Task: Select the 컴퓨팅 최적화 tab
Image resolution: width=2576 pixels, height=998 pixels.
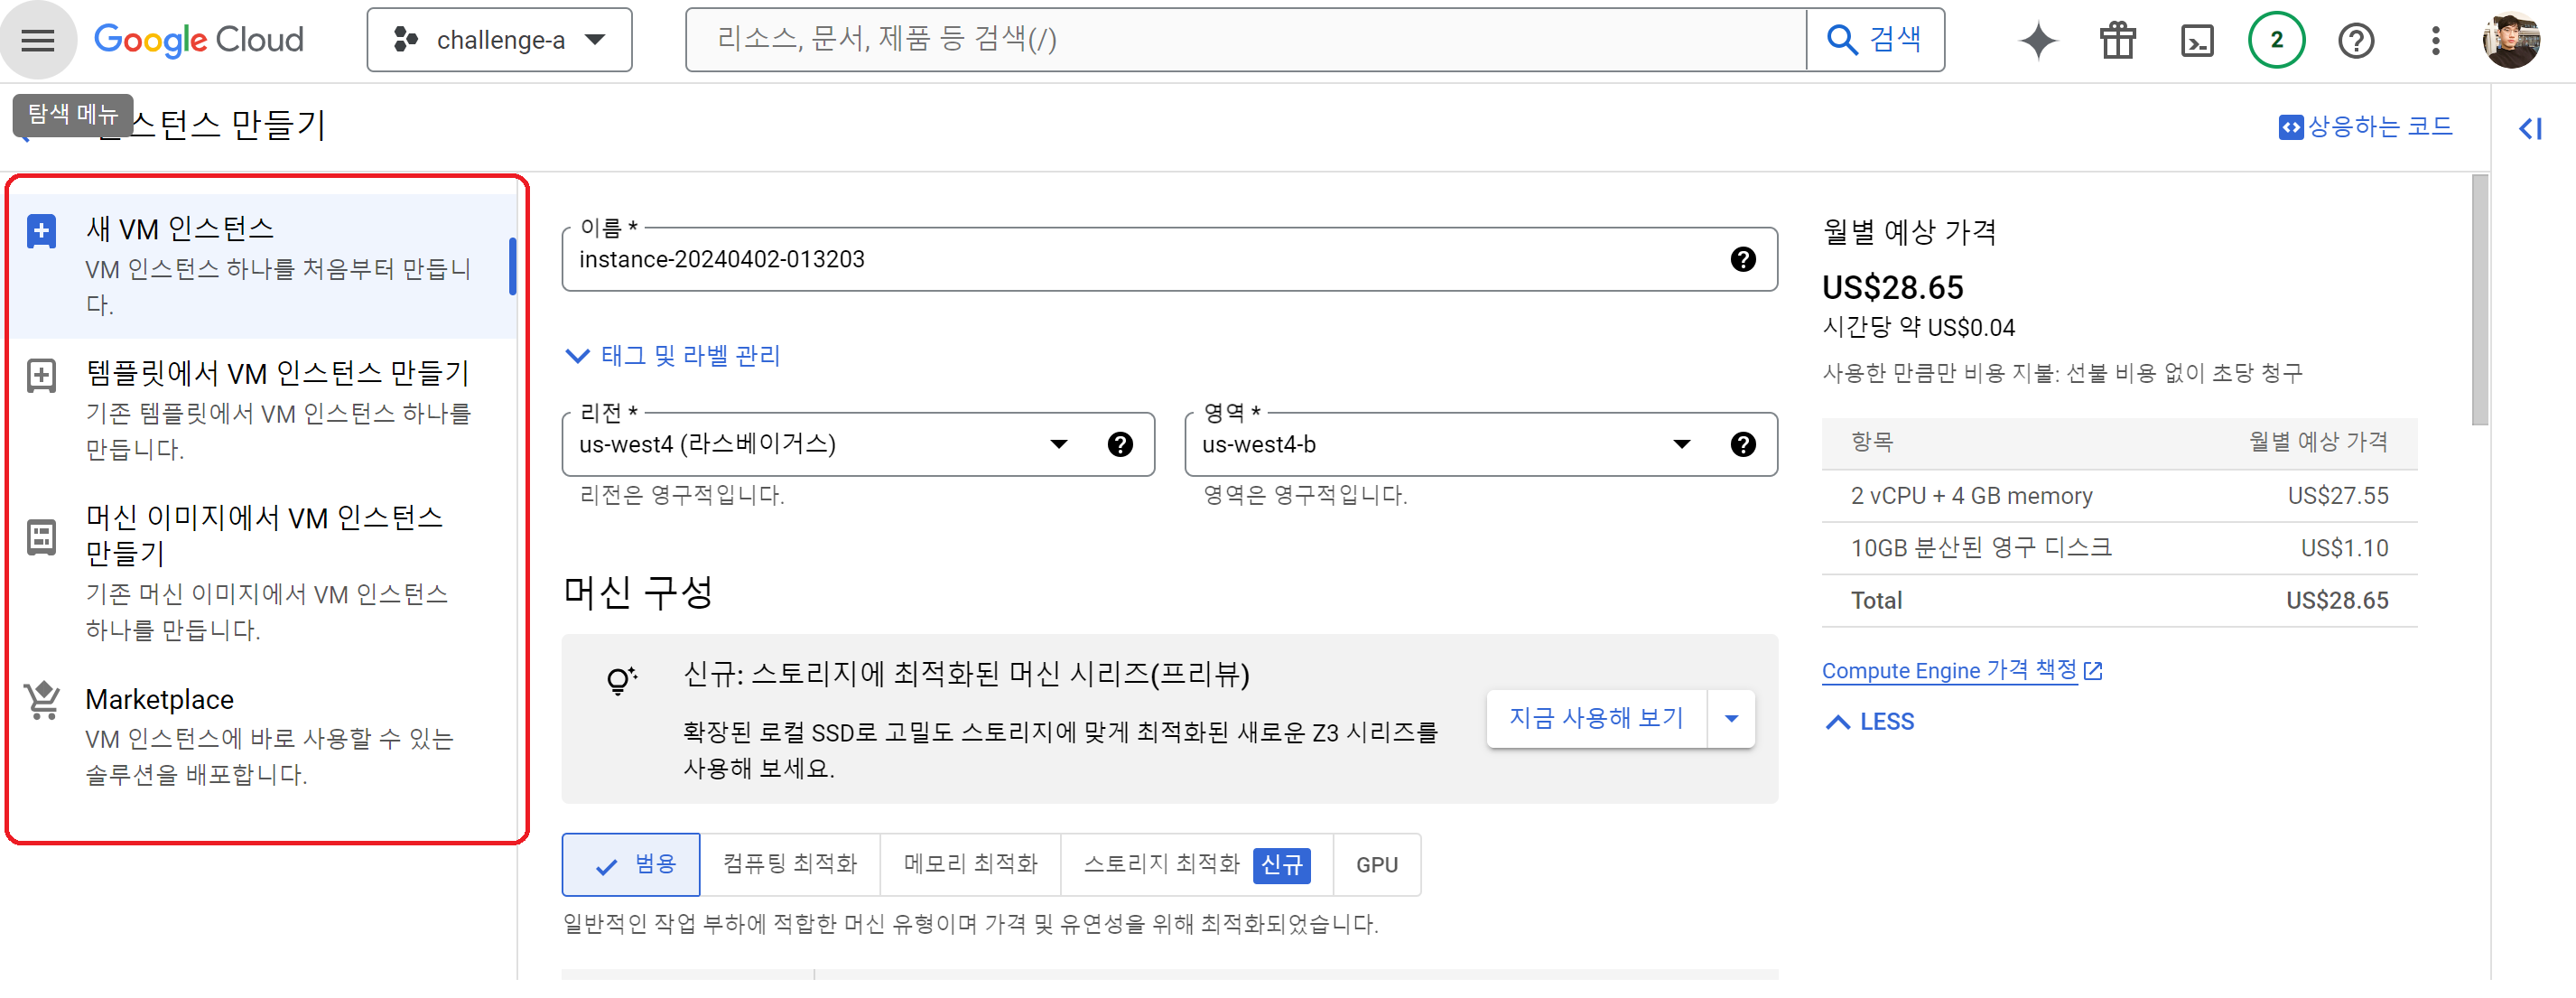Action: 789,865
